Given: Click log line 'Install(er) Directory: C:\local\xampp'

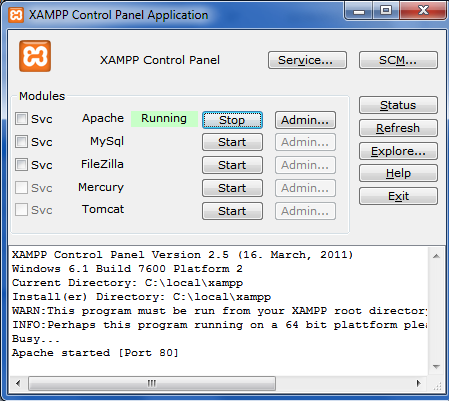Looking at the screenshot, I should (142, 297).
